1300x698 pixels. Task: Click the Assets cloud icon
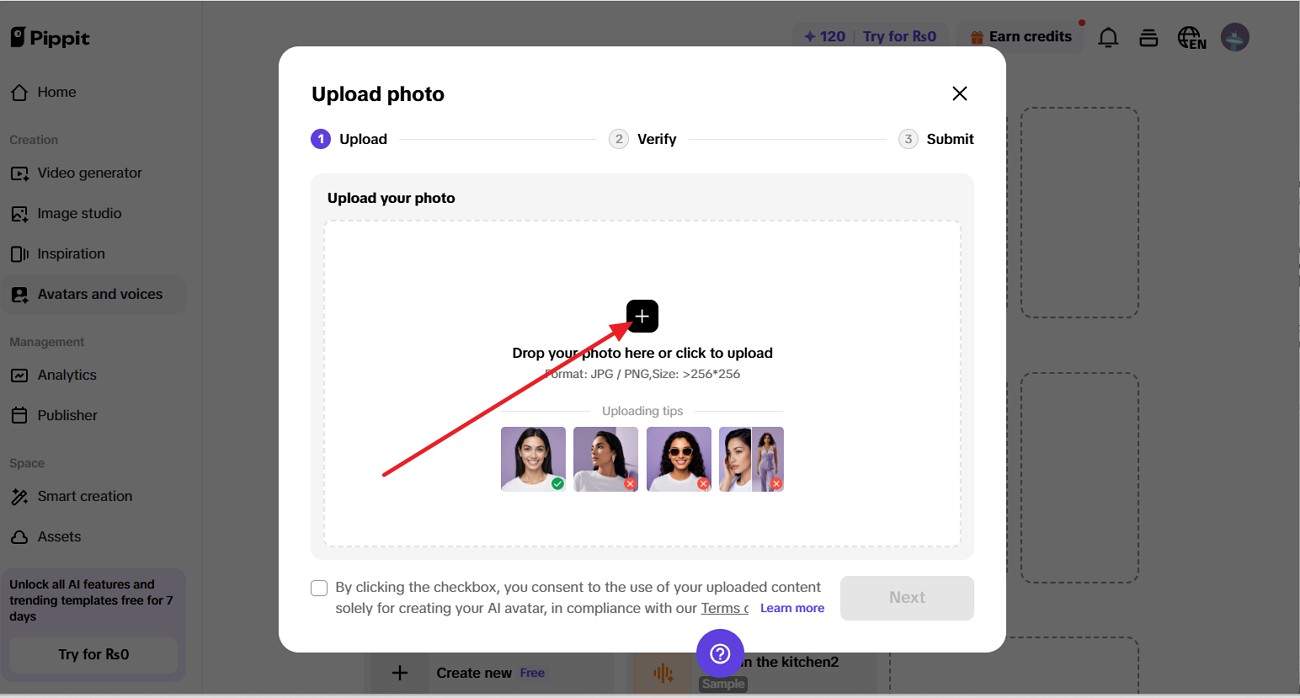[19, 537]
